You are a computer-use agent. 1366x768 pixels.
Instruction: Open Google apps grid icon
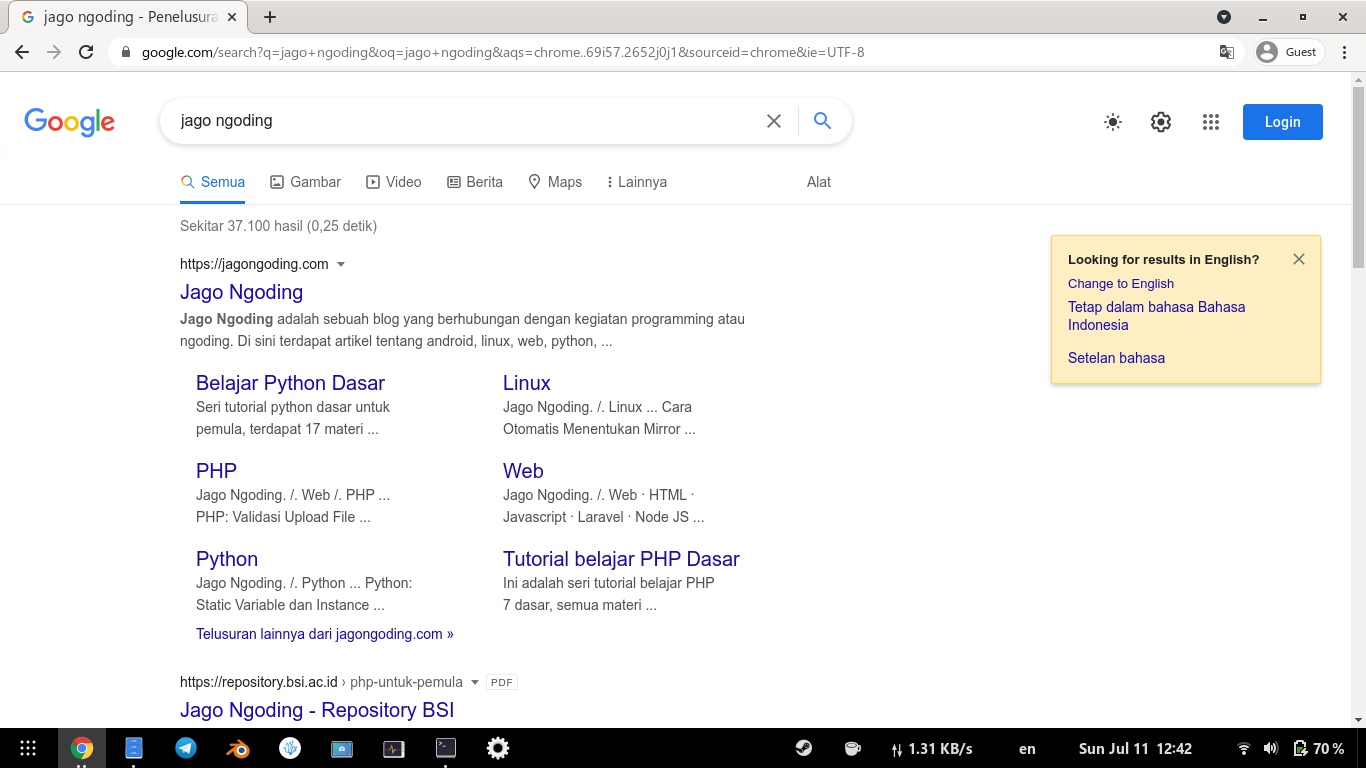coord(1210,122)
